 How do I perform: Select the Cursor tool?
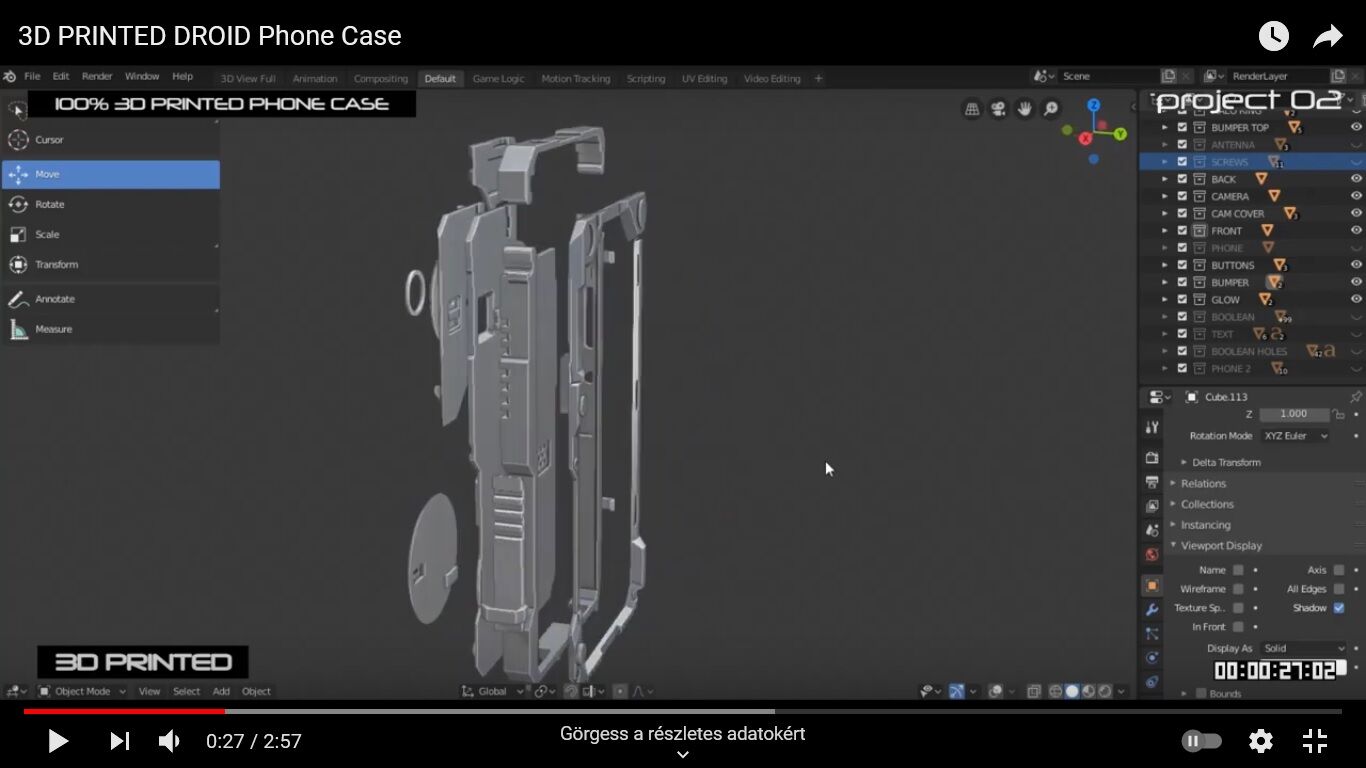pos(110,140)
